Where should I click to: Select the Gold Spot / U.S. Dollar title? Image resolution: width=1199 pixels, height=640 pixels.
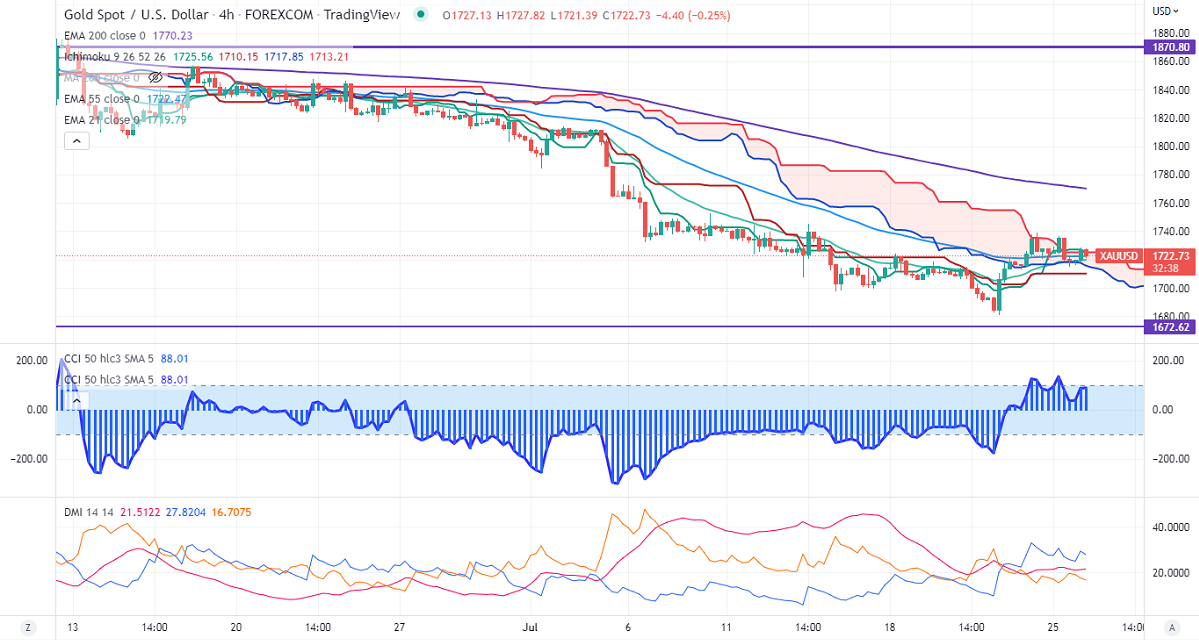pos(135,15)
